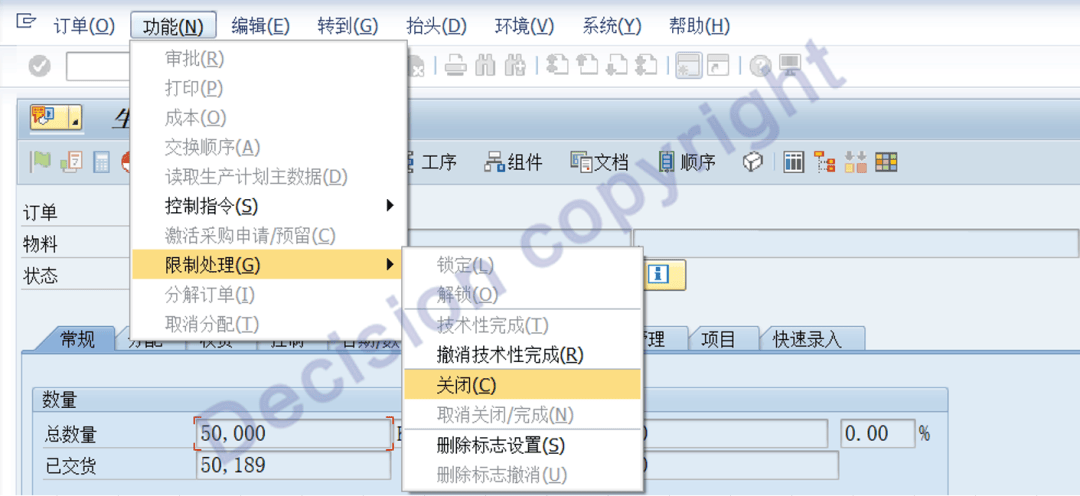This screenshot has width=1080, height=496.
Task: Click the status information 'i' button
Action: coord(657,275)
